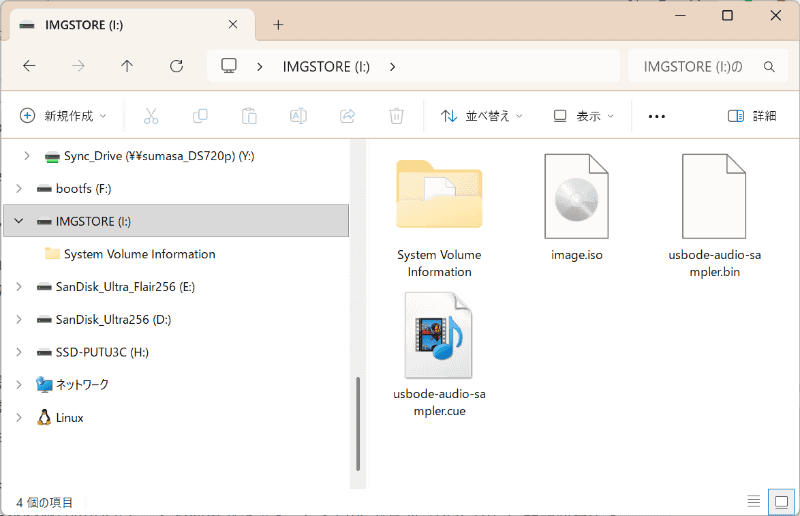The width and height of the screenshot is (800, 516).
Task: Click the search magnifier icon
Action: (769, 66)
